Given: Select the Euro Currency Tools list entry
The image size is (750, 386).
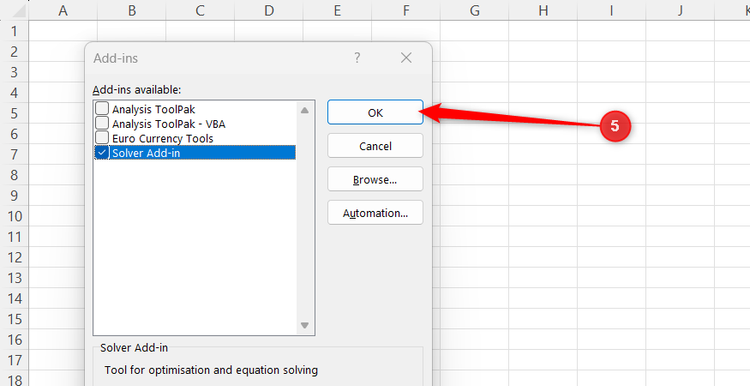Looking at the screenshot, I should (x=163, y=138).
